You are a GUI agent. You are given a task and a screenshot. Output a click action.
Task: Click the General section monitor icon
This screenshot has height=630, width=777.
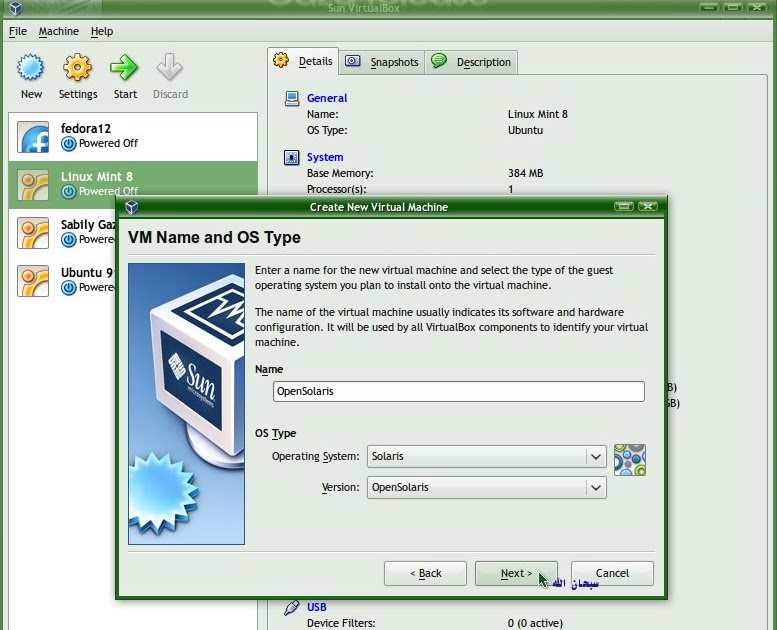pos(291,99)
